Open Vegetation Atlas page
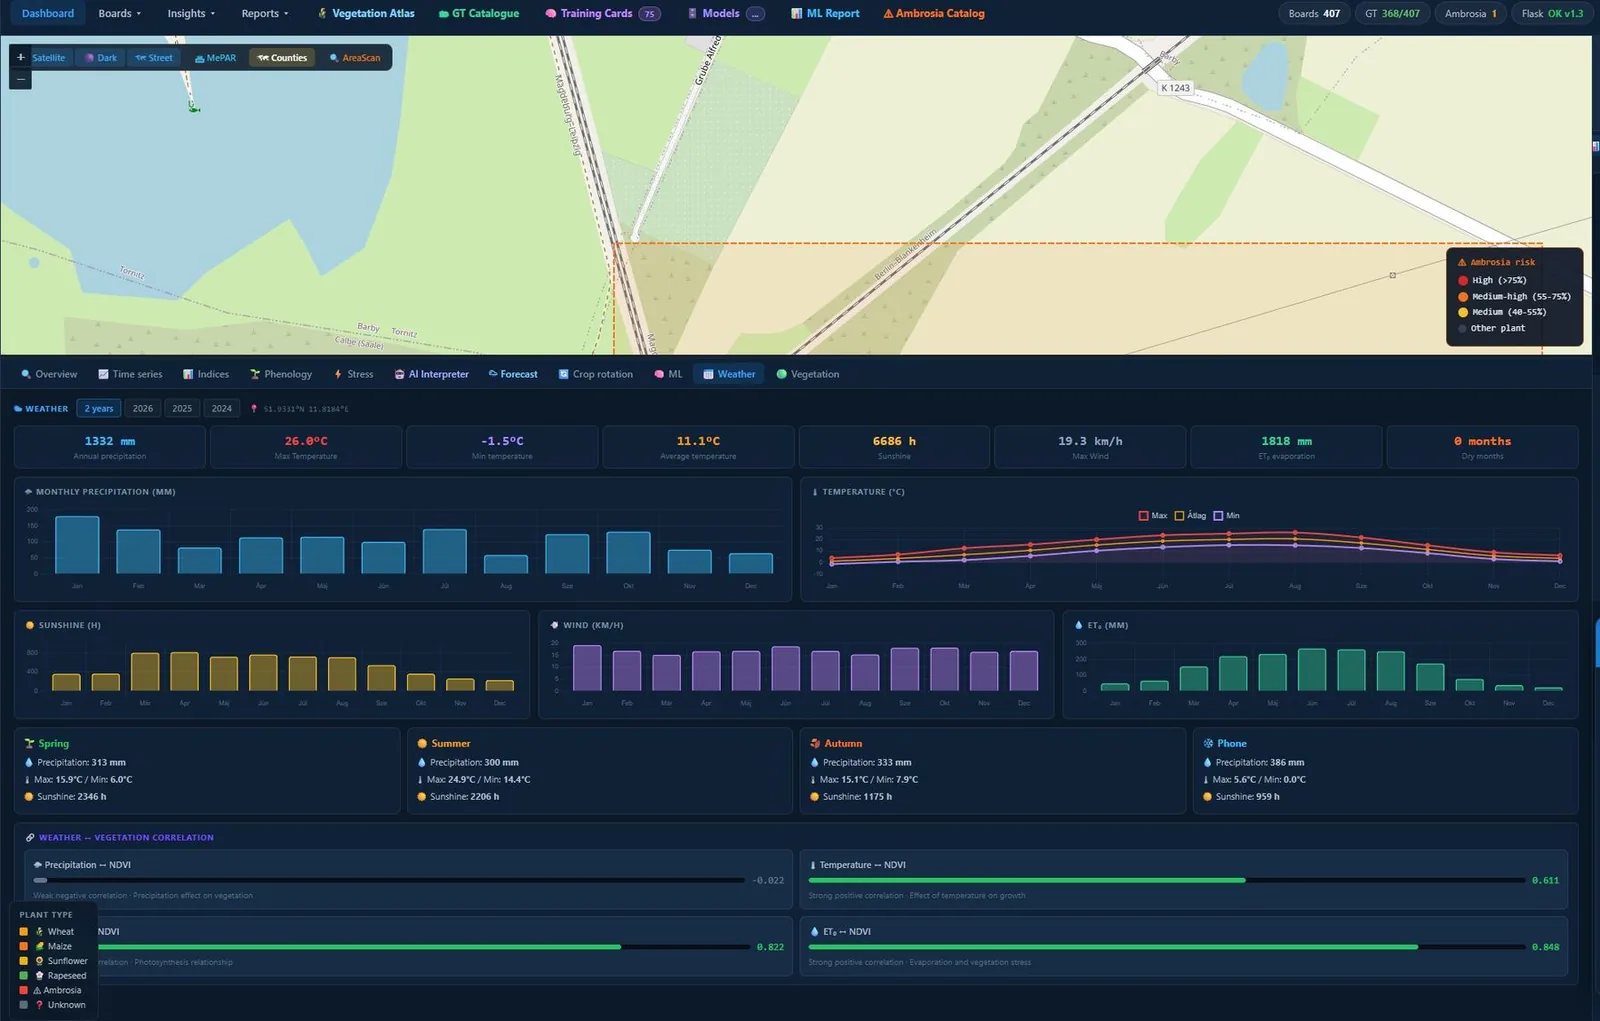The width and height of the screenshot is (1600, 1021). [366, 13]
